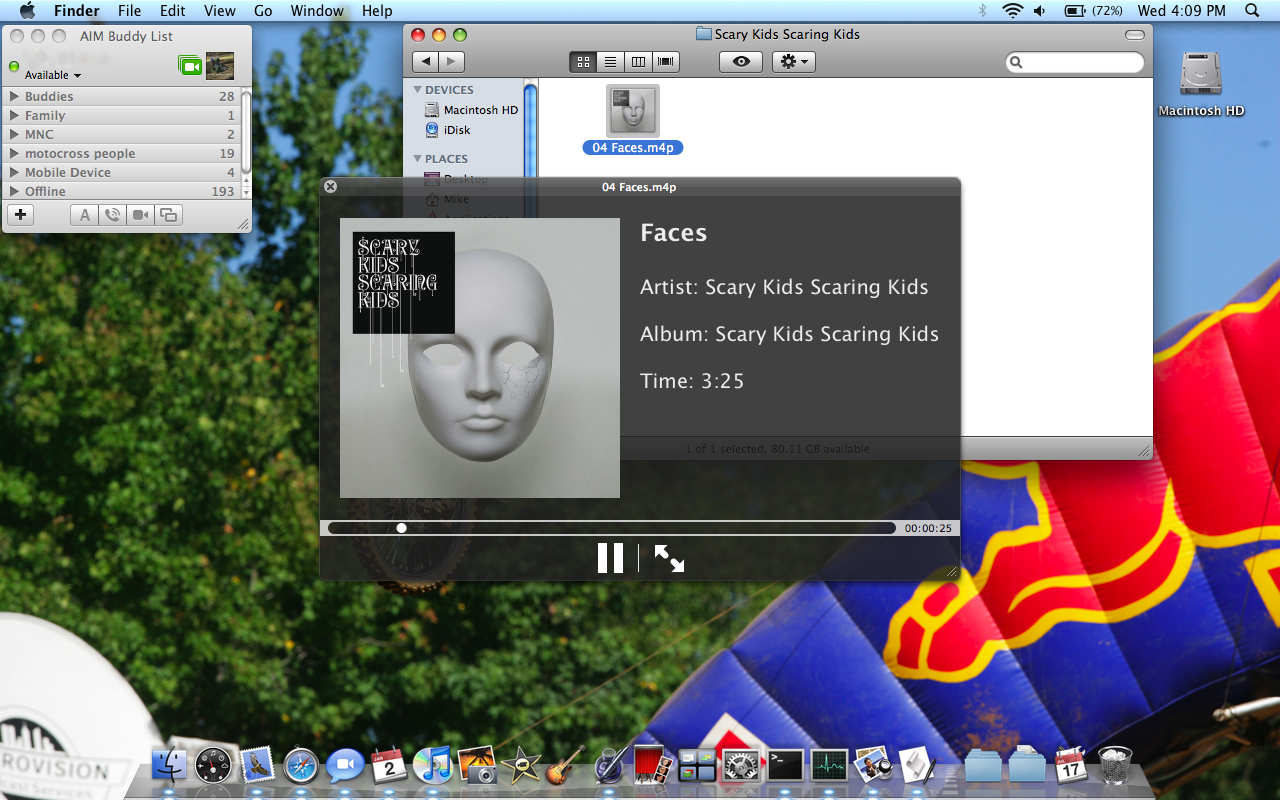Open the Trash in the Dock
The height and width of the screenshot is (800, 1280).
pyautogui.click(x=1115, y=766)
